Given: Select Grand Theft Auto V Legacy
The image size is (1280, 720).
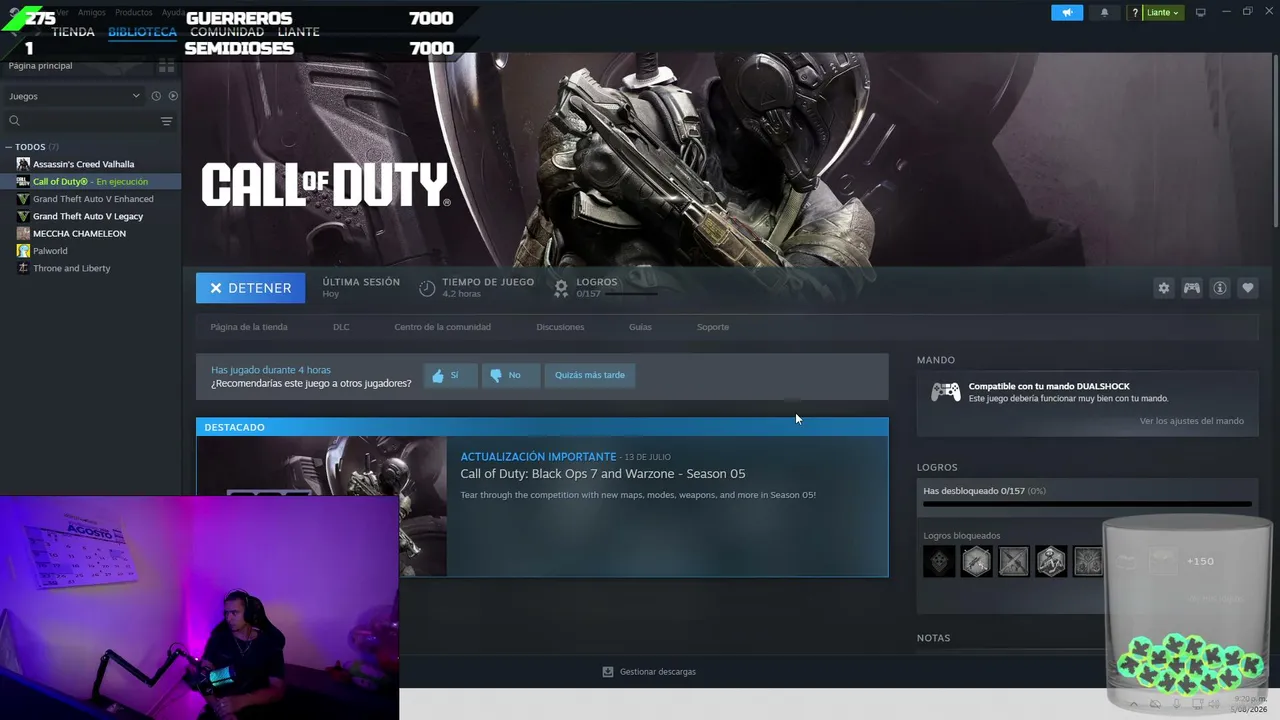Looking at the screenshot, I should tap(88, 216).
